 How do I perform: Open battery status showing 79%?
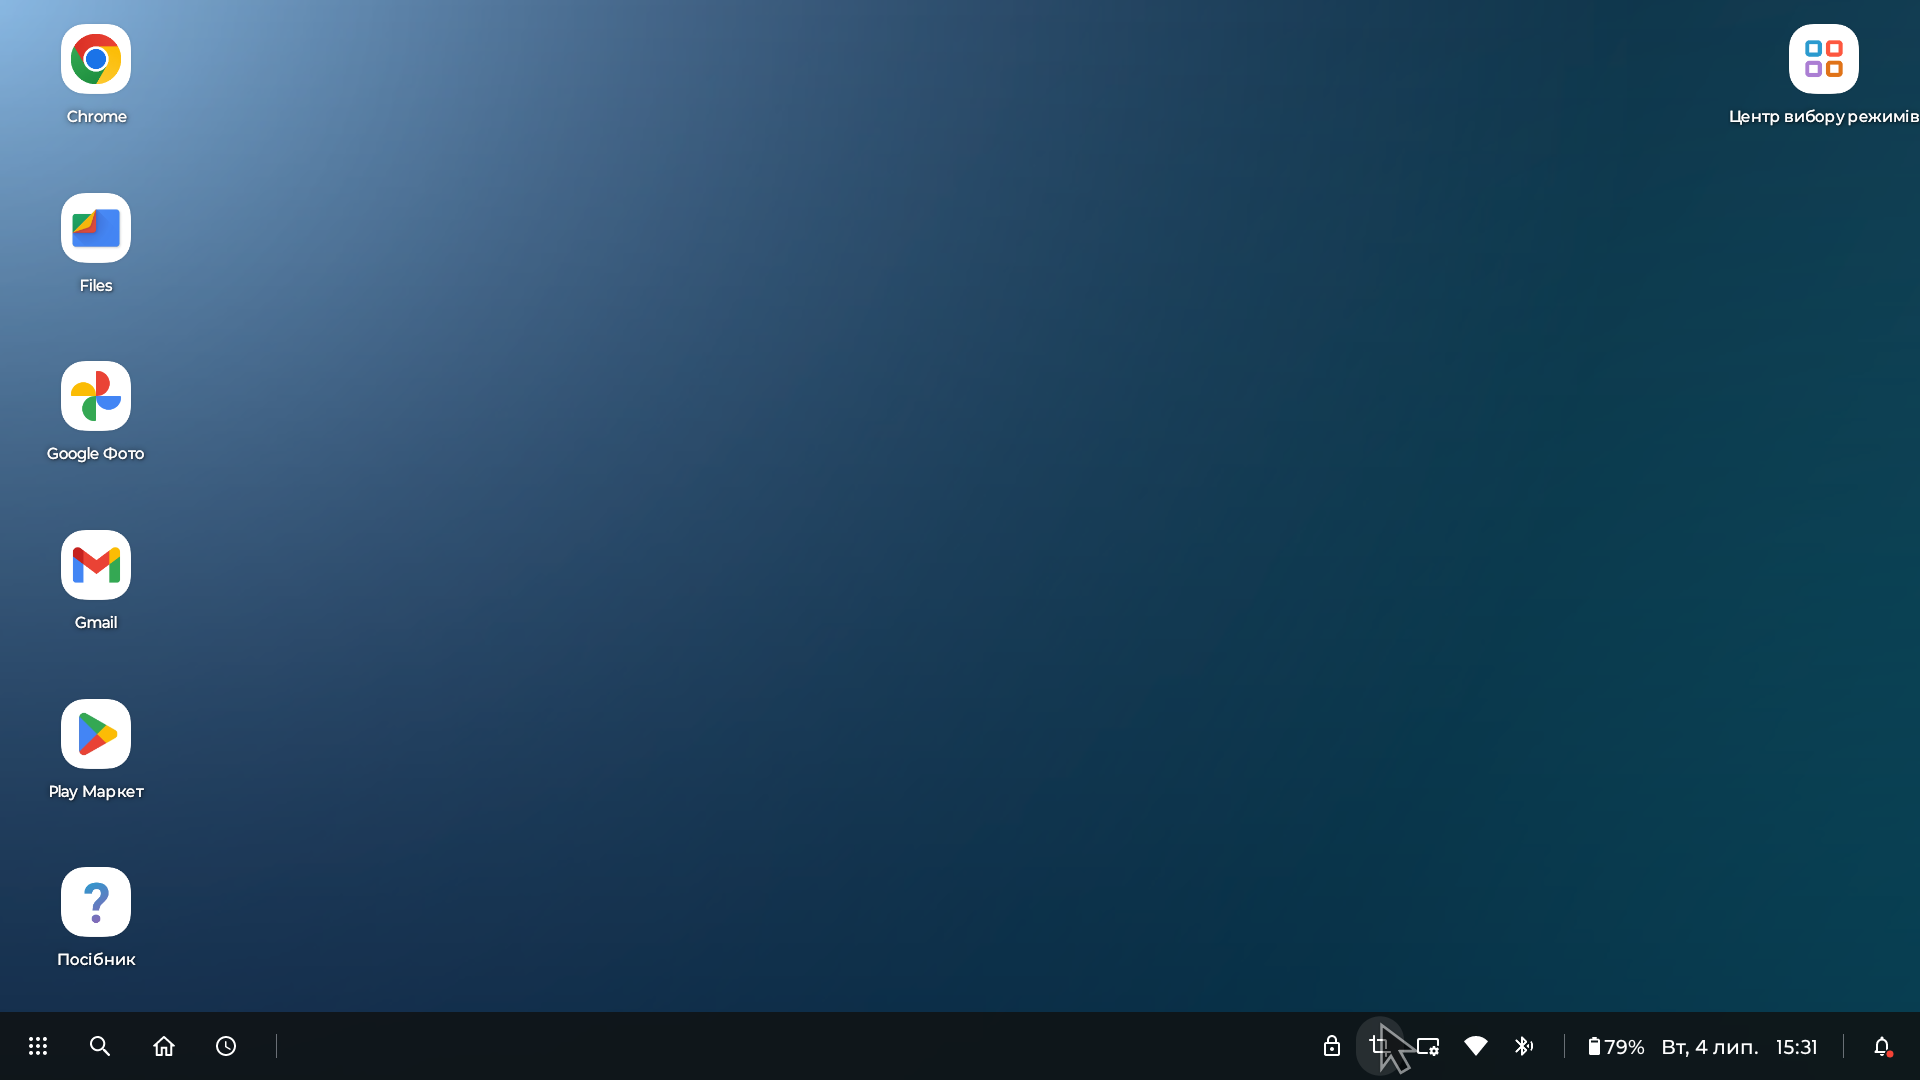pos(1616,1046)
